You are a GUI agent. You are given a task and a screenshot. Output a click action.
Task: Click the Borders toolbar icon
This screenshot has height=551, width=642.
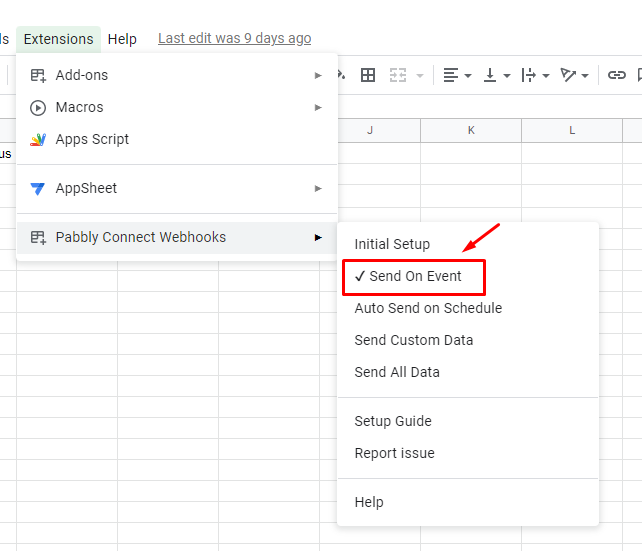click(x=368, y=75)
